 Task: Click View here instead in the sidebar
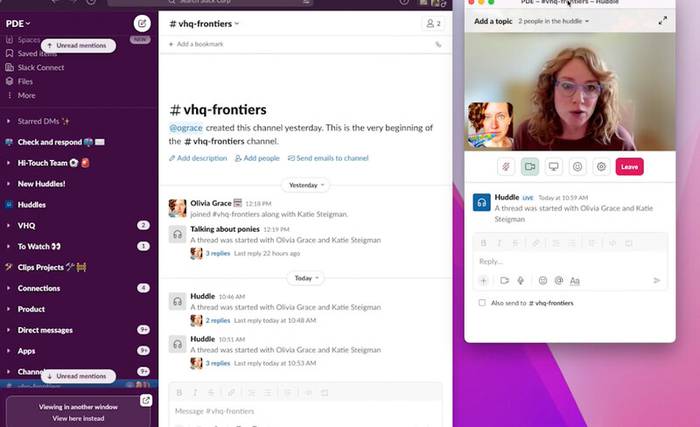pyautogui.click(x=78, y=419)
